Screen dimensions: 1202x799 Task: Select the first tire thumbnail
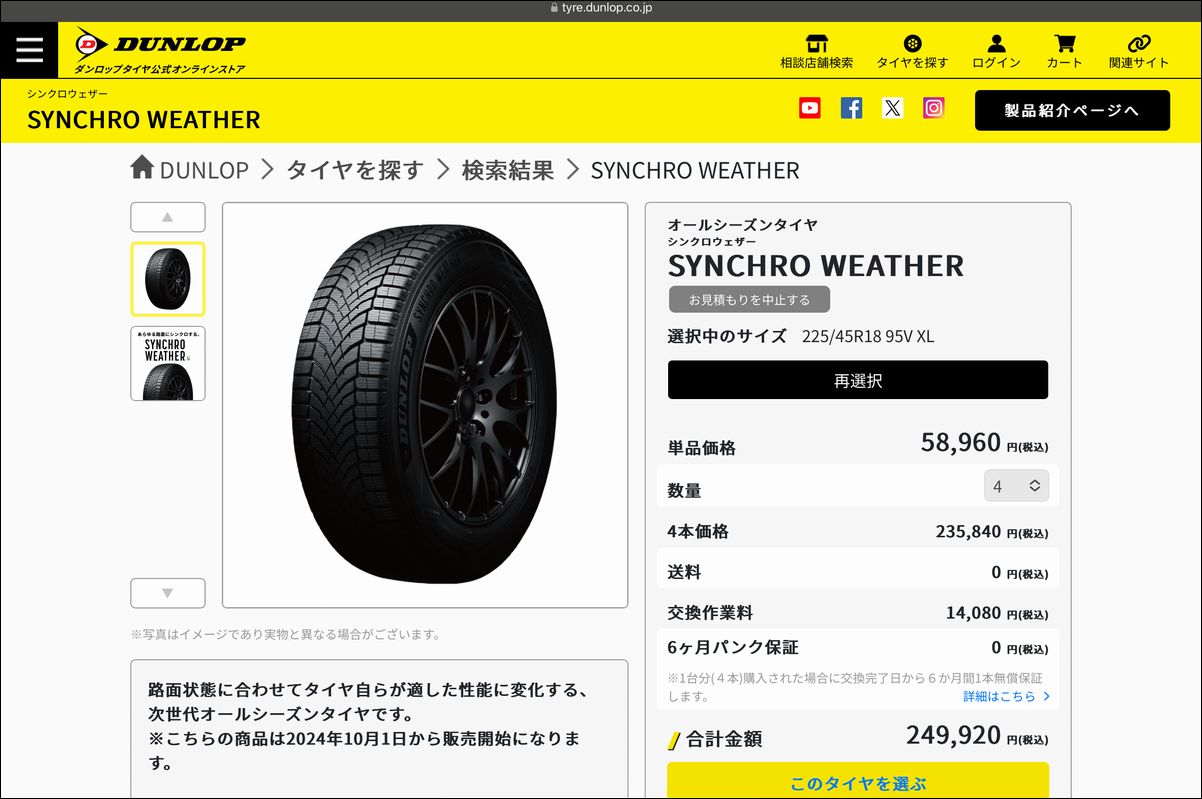point(168,279)
